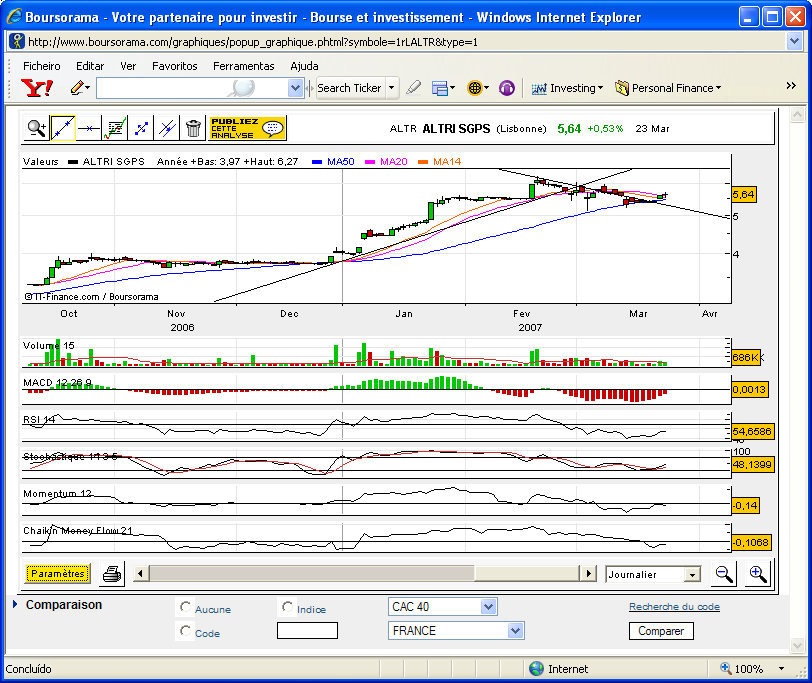Click the address bar page icon
The image size is (812, 683).
point(18,41)
